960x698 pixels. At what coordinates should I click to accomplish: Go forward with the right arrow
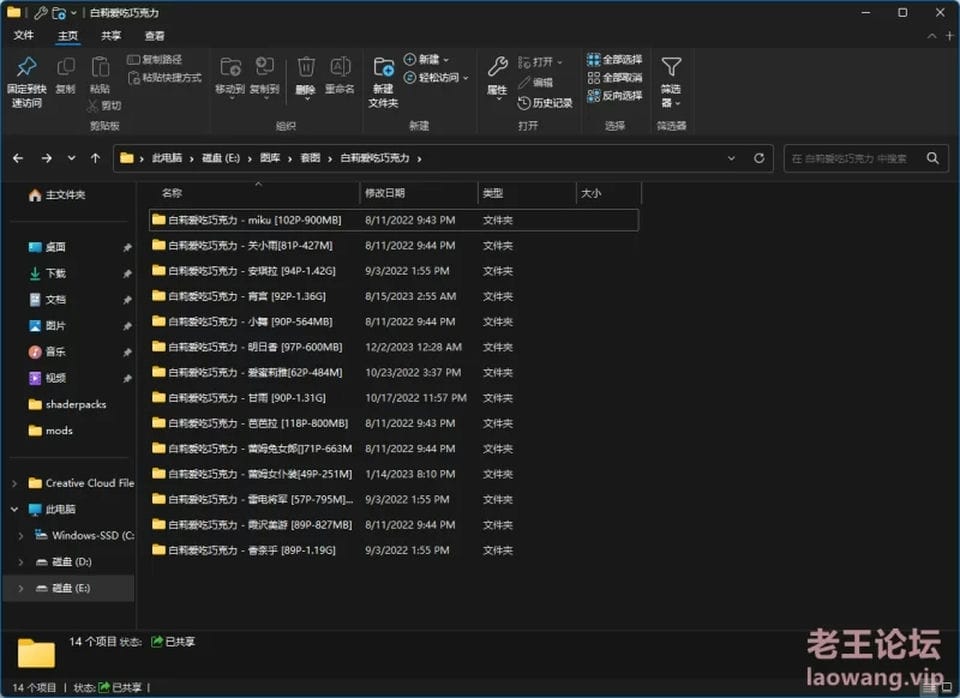(x=47, y=158)
